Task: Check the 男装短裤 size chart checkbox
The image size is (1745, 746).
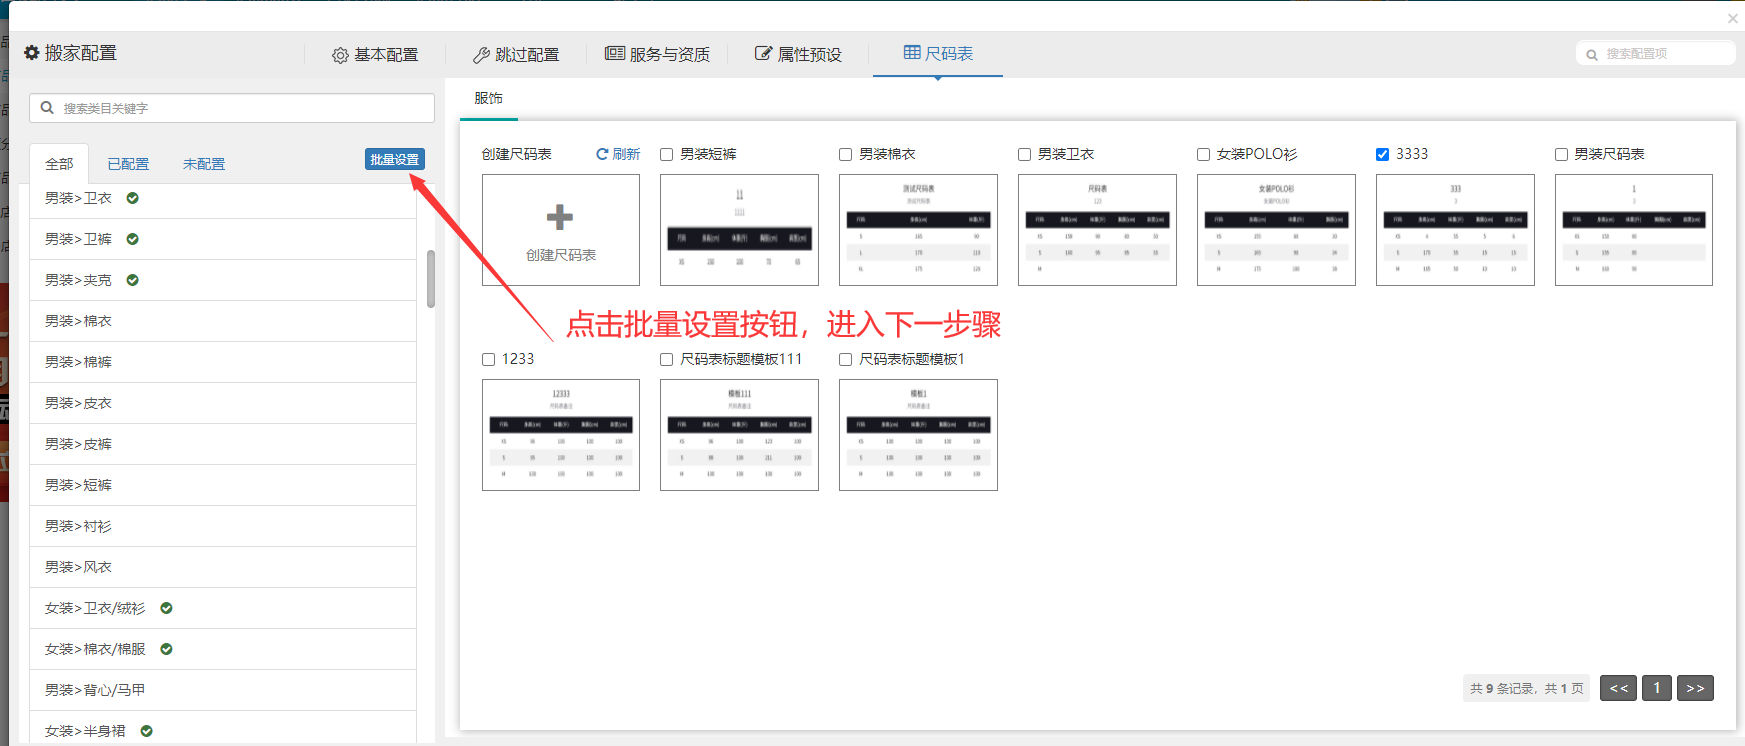Action: pos(666,154)
